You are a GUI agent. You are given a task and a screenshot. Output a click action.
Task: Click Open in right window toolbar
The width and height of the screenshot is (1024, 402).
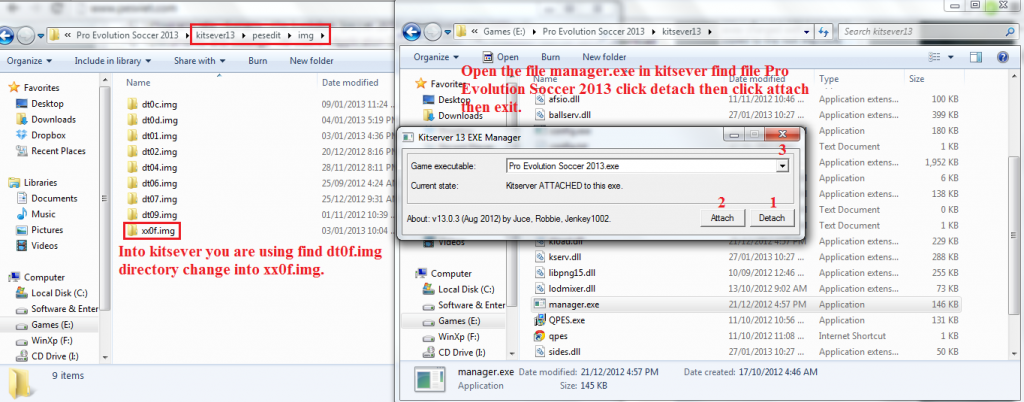(500, 57)
